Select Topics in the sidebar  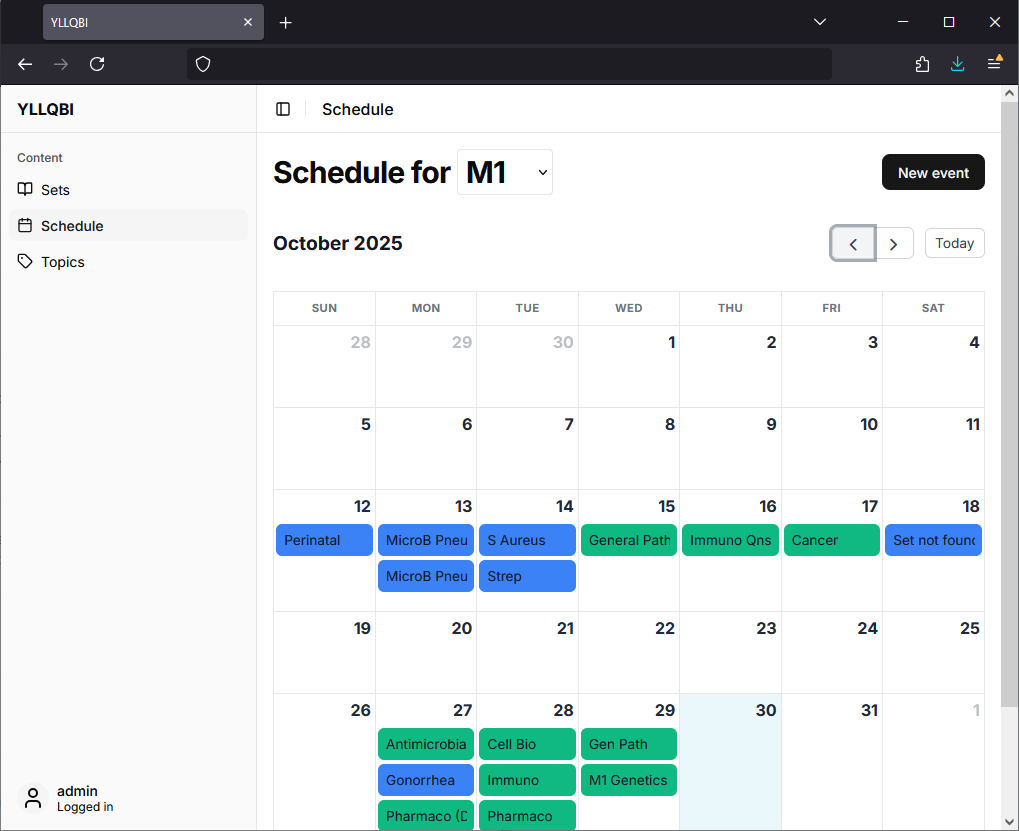[62, 262]
